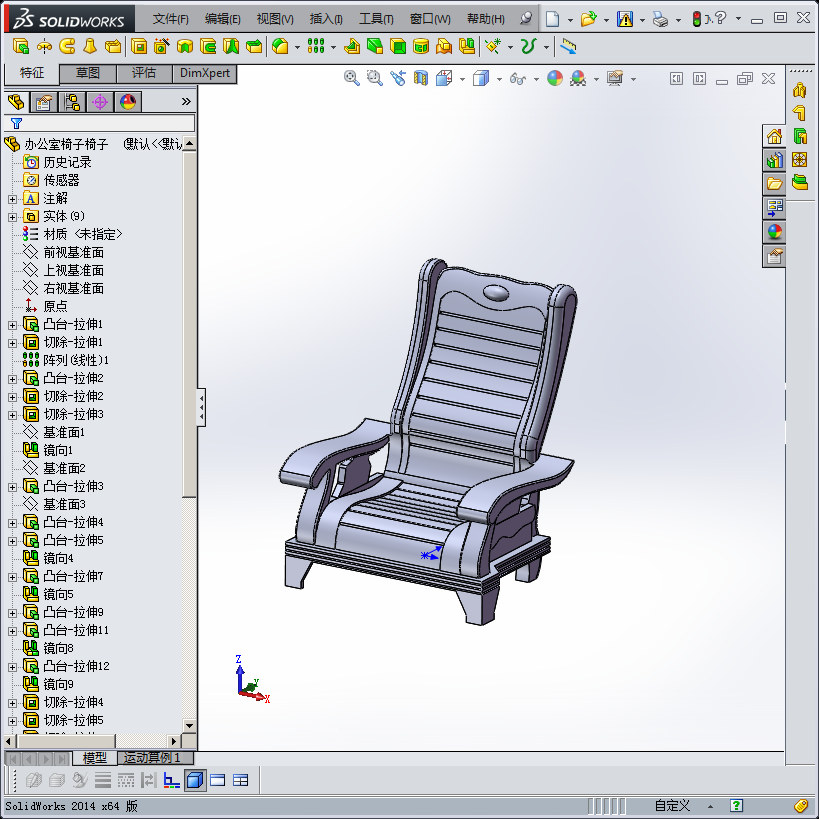Click the Revolved Boss/Base tool icon
The height and width of the screenshot is (819, 819).
pos(44,46)
